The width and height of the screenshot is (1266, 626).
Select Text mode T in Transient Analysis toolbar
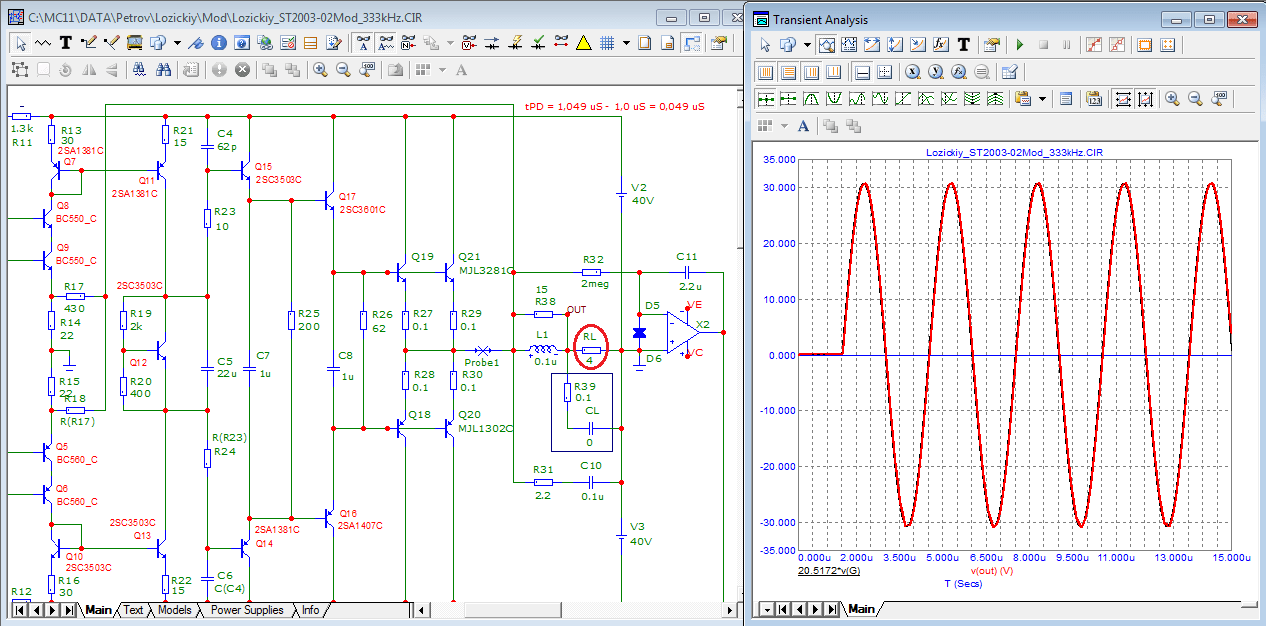pyautogui.click(x=964, y=45)
